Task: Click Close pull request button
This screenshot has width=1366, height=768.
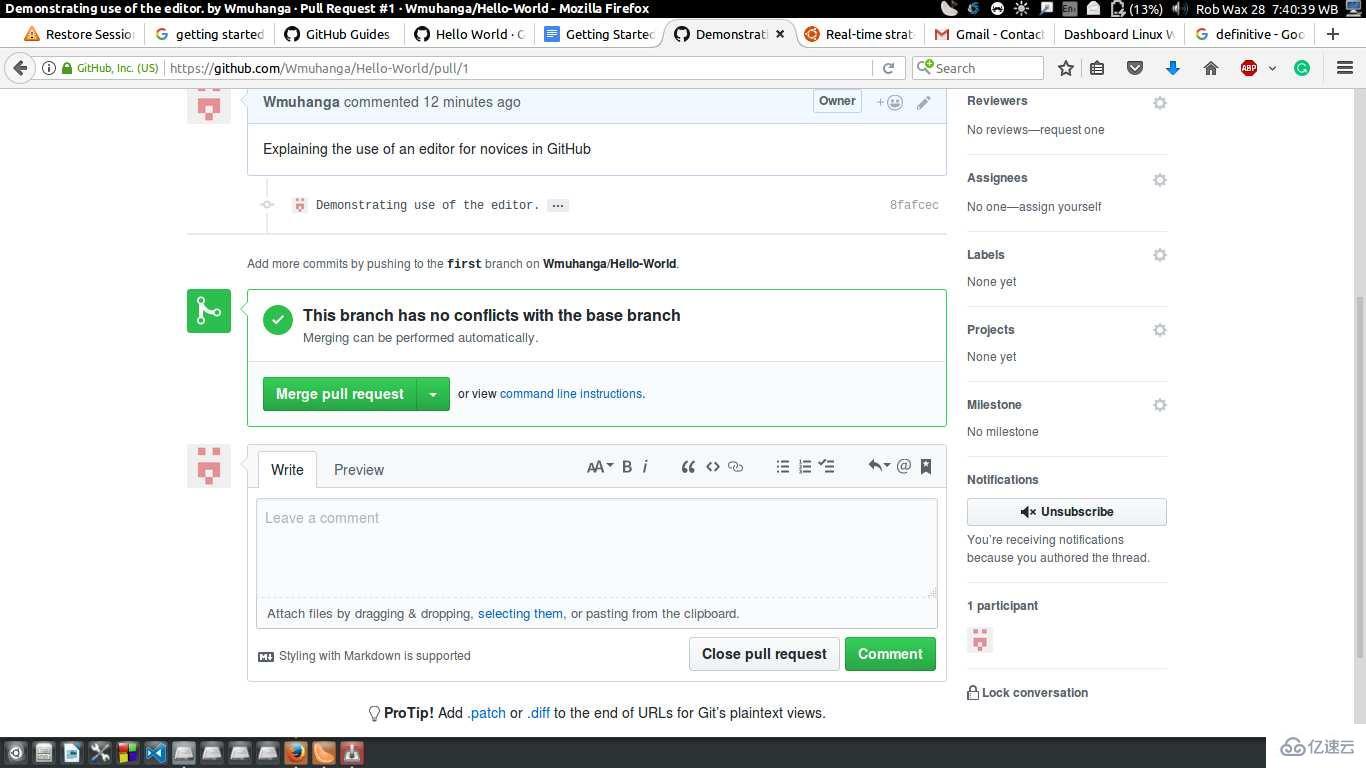Action: (x=764, y=654)
